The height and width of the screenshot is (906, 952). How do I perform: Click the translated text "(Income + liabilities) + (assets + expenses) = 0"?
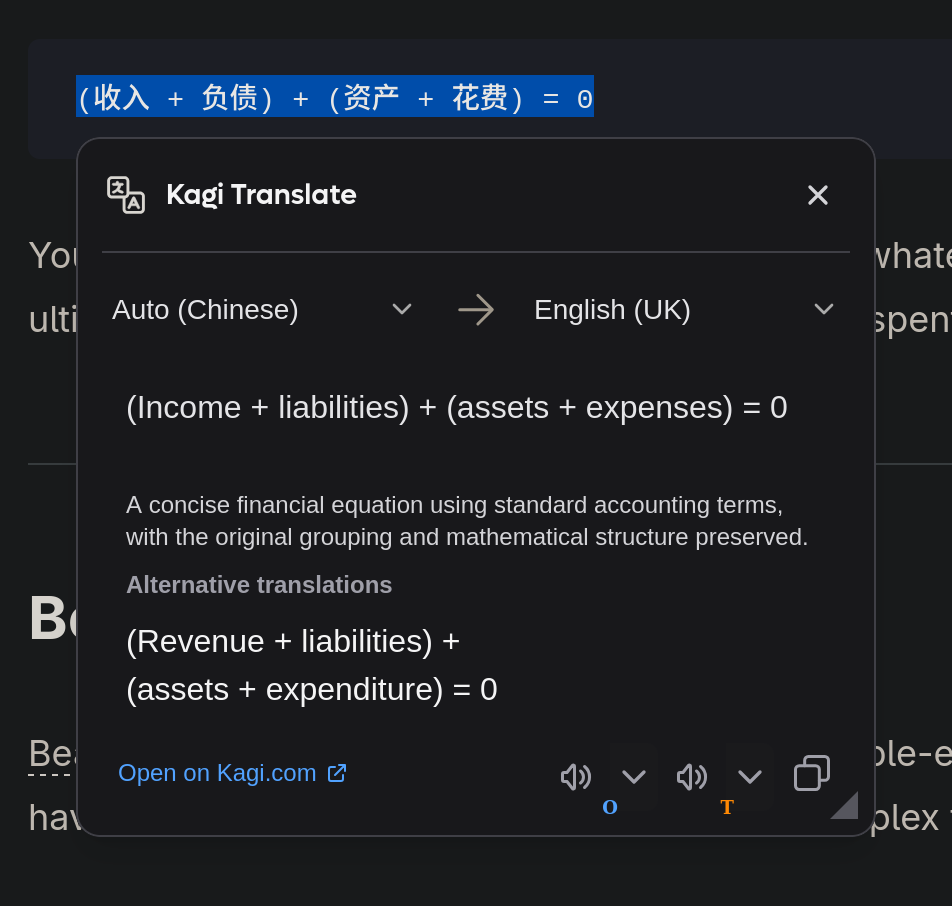[x=457, y=407]
